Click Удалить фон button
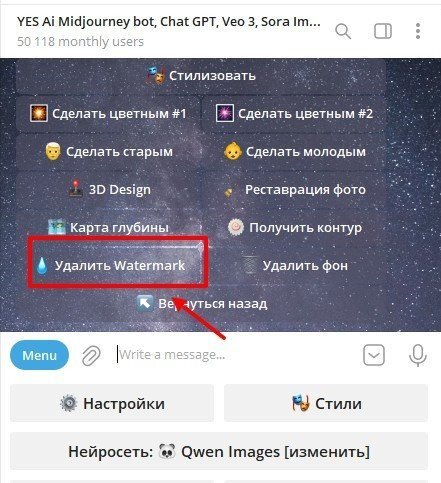Image resolution: width=441 pixels, height=483 pixels. click(294, 266)
